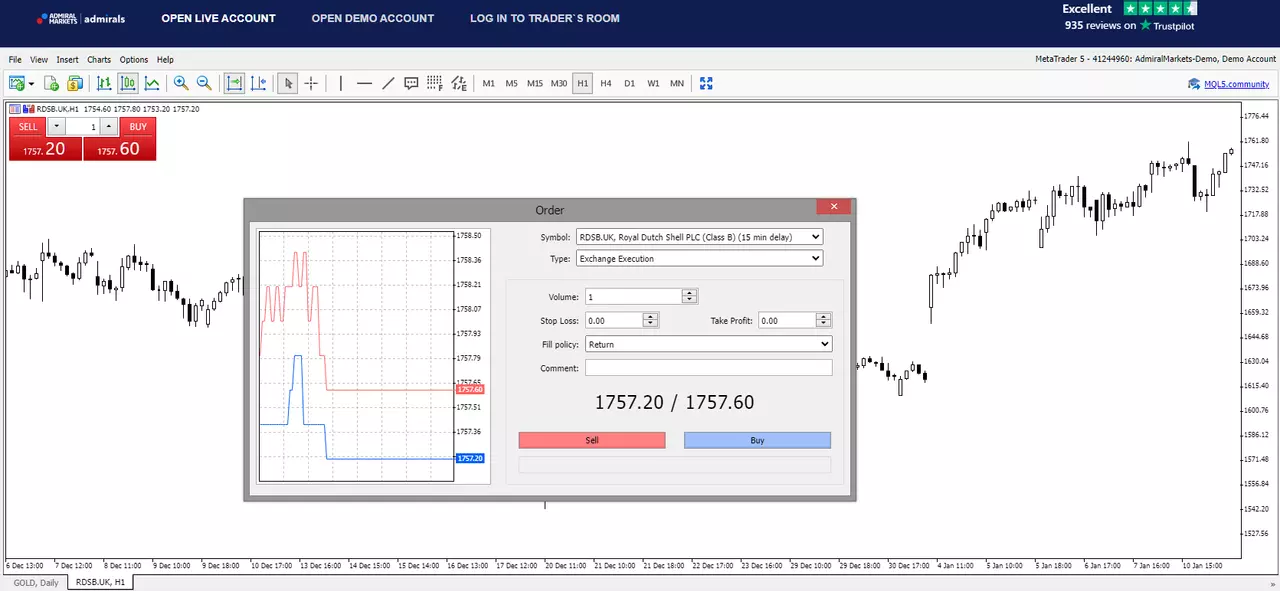Image resolution: width=1280 pixels, height=591 pixels.
Task: Edit one-click panel volume field
Action: pyautogui.click(x=83, y=127)
